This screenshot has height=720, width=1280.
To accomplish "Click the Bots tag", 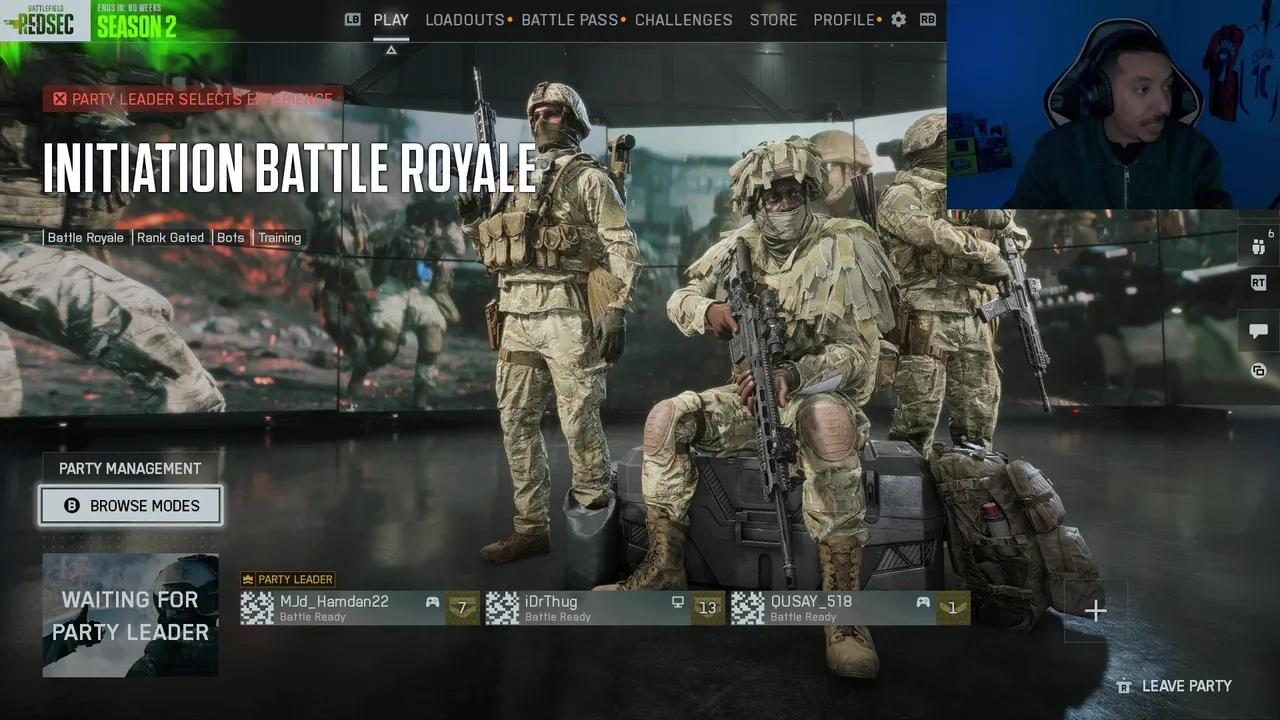I will click(230, 238).
